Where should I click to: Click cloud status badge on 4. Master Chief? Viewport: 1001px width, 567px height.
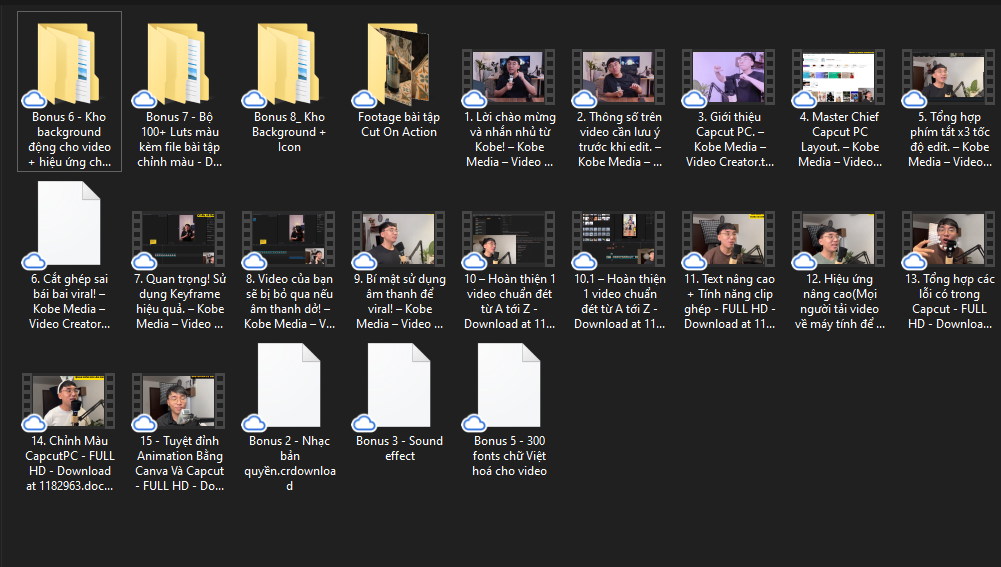click(804, 99)
